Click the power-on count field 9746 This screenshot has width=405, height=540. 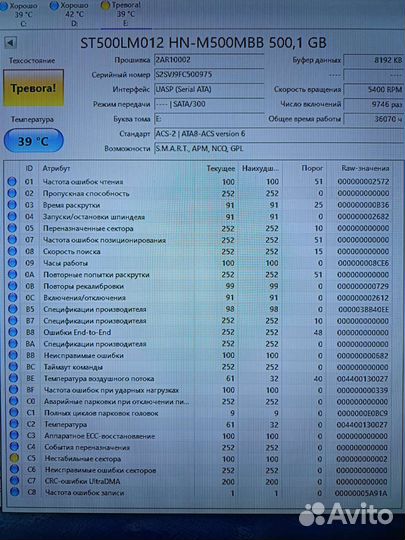374,104
